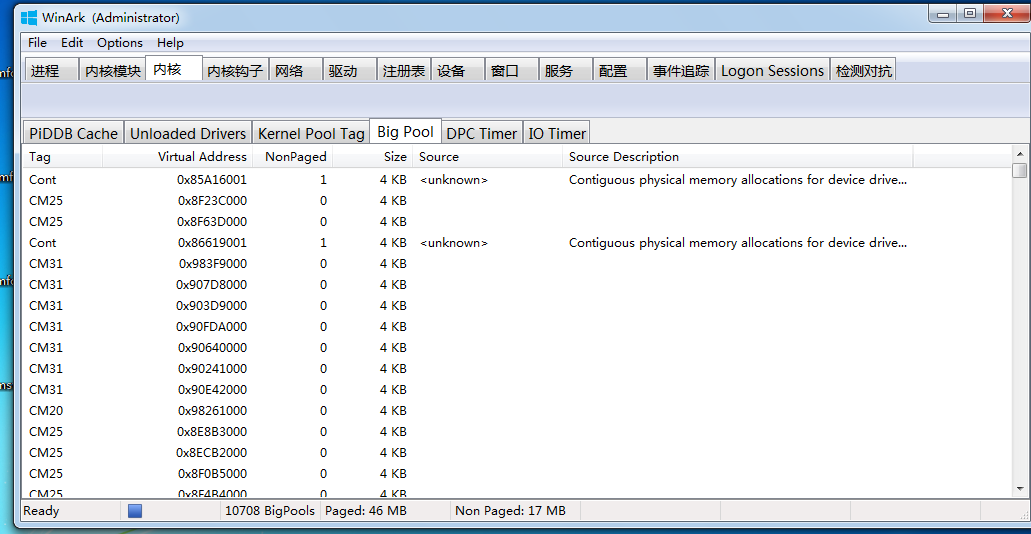Go to the 配置 tab

619,70
